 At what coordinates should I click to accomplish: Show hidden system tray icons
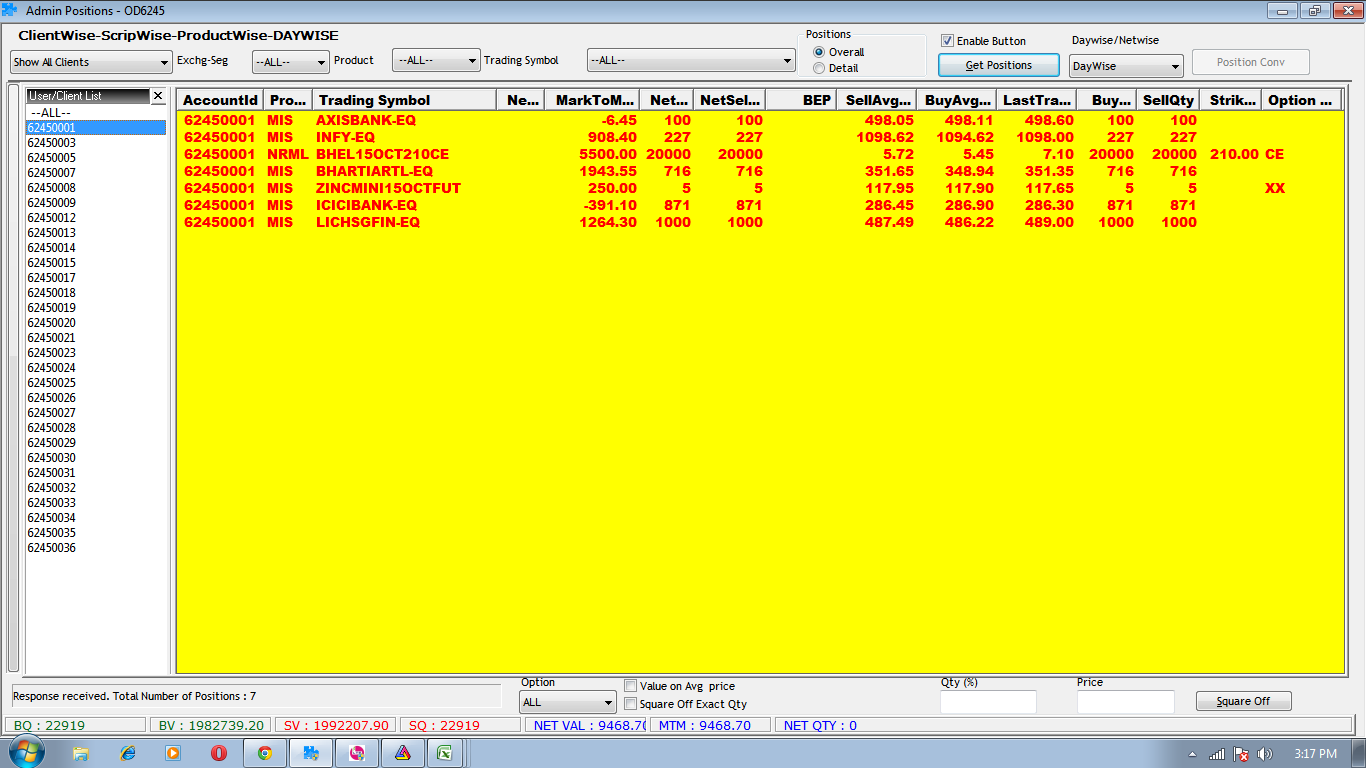(1192, 754)
